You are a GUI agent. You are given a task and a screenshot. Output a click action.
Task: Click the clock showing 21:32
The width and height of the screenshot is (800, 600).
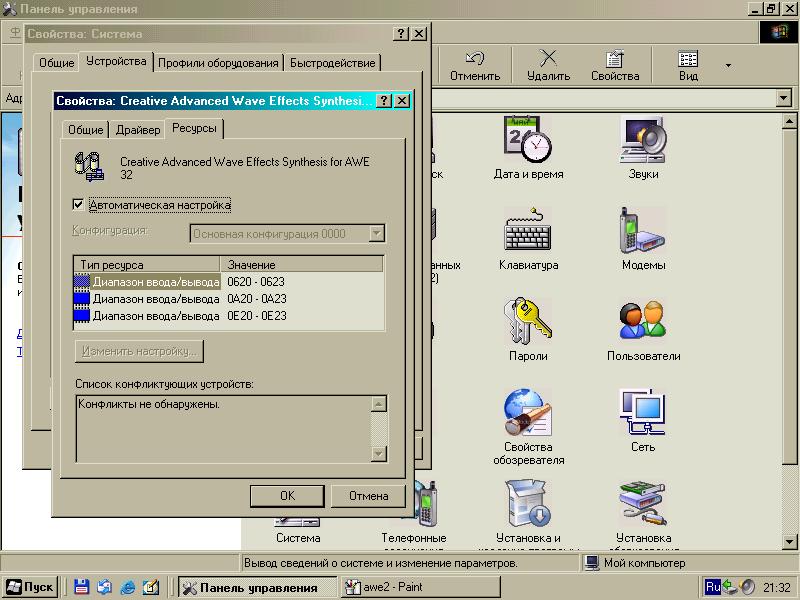click(x=777, y=588)
